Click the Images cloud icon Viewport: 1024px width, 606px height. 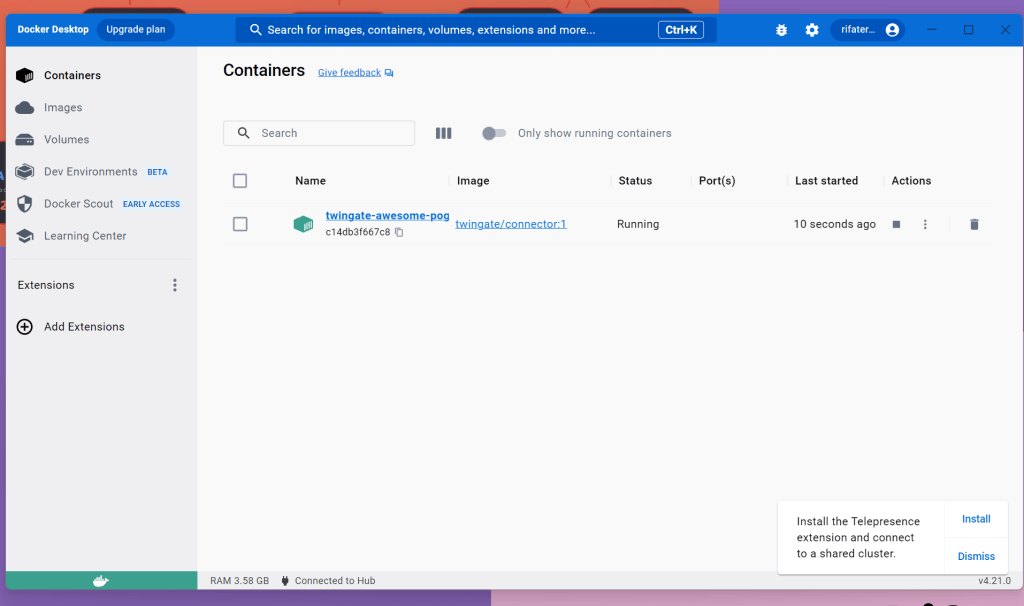pyautogui.click(x=25, y=107)
